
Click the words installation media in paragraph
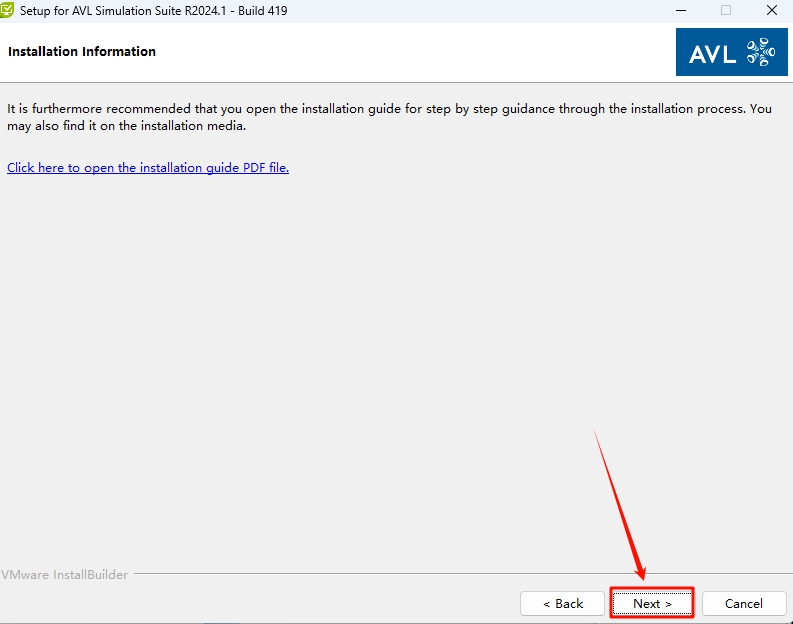196,126
